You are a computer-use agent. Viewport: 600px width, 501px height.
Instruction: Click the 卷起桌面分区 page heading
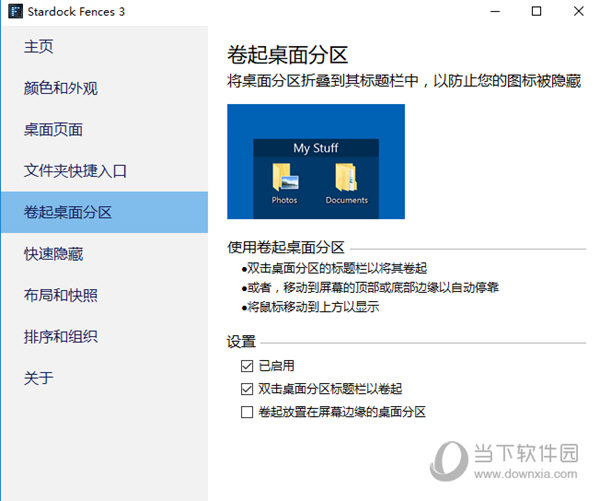click(287, 55)
